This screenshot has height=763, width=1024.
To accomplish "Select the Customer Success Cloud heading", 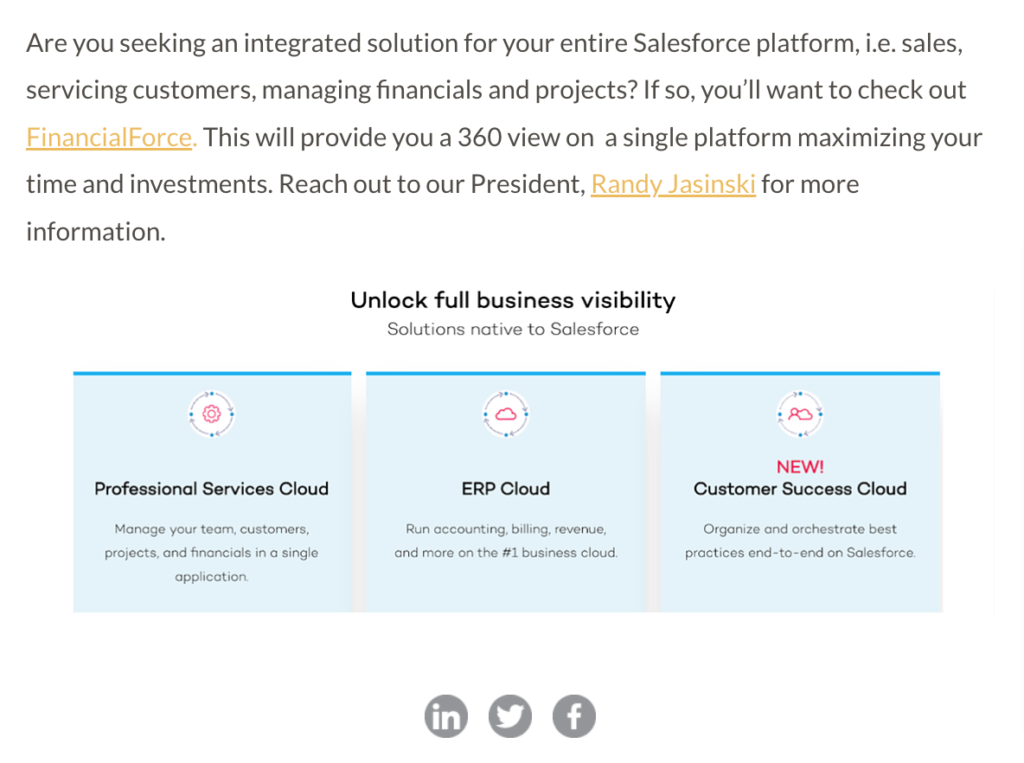I will (800, 489).
